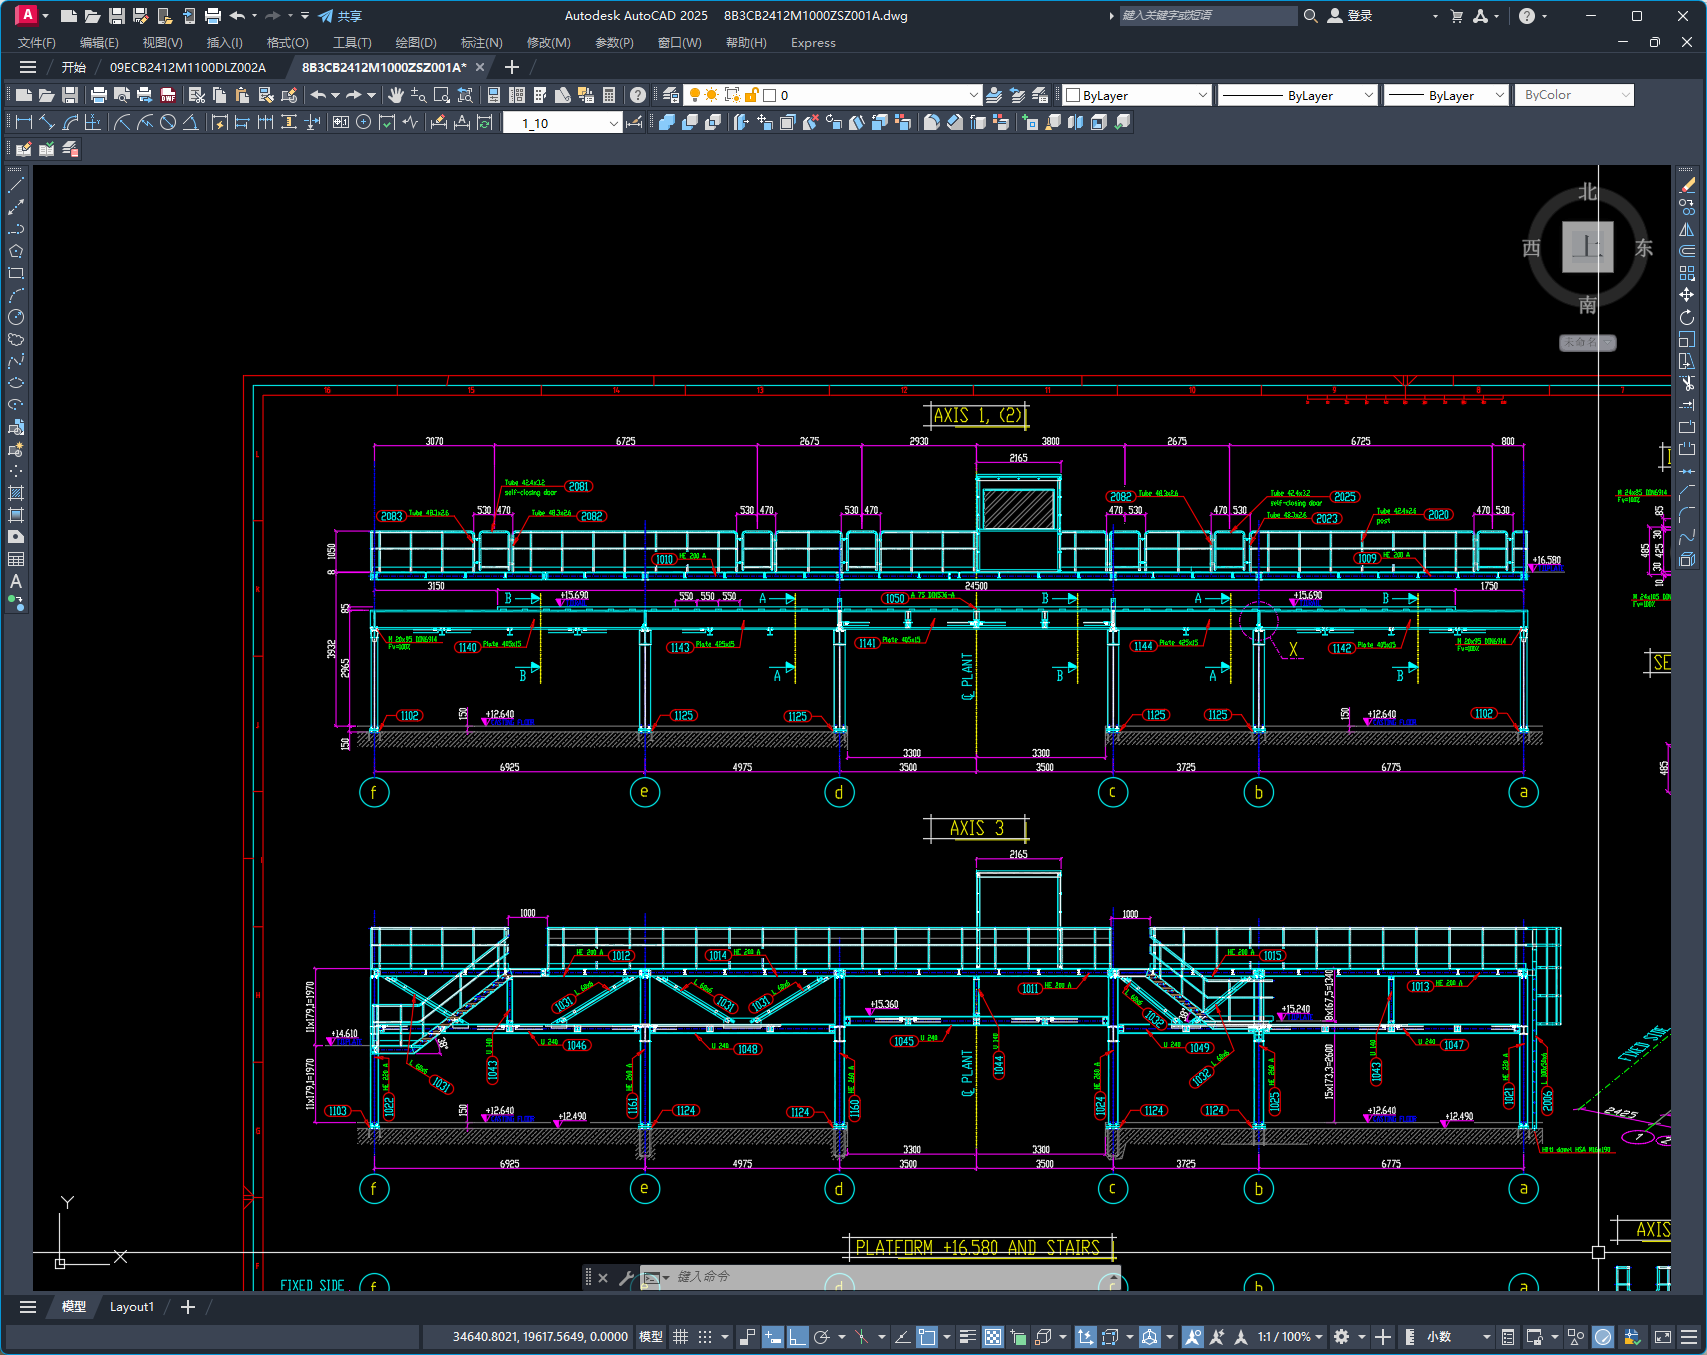1707x1355 pixels.
Task: Click the Dimension Style icon beside 1_10
Action: (634, 122)
